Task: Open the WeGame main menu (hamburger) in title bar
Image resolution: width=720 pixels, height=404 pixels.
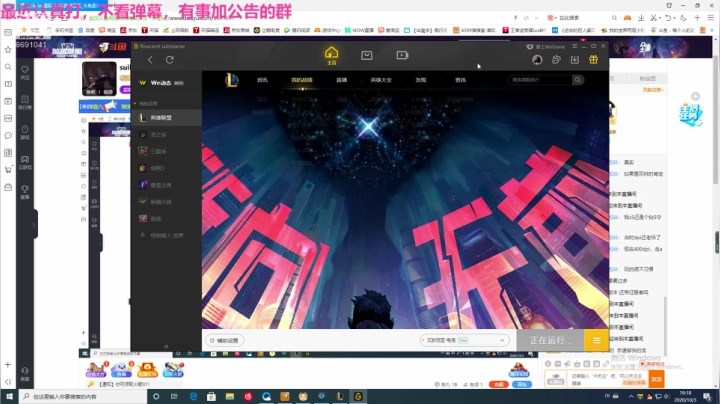Action: click(574, 46)
